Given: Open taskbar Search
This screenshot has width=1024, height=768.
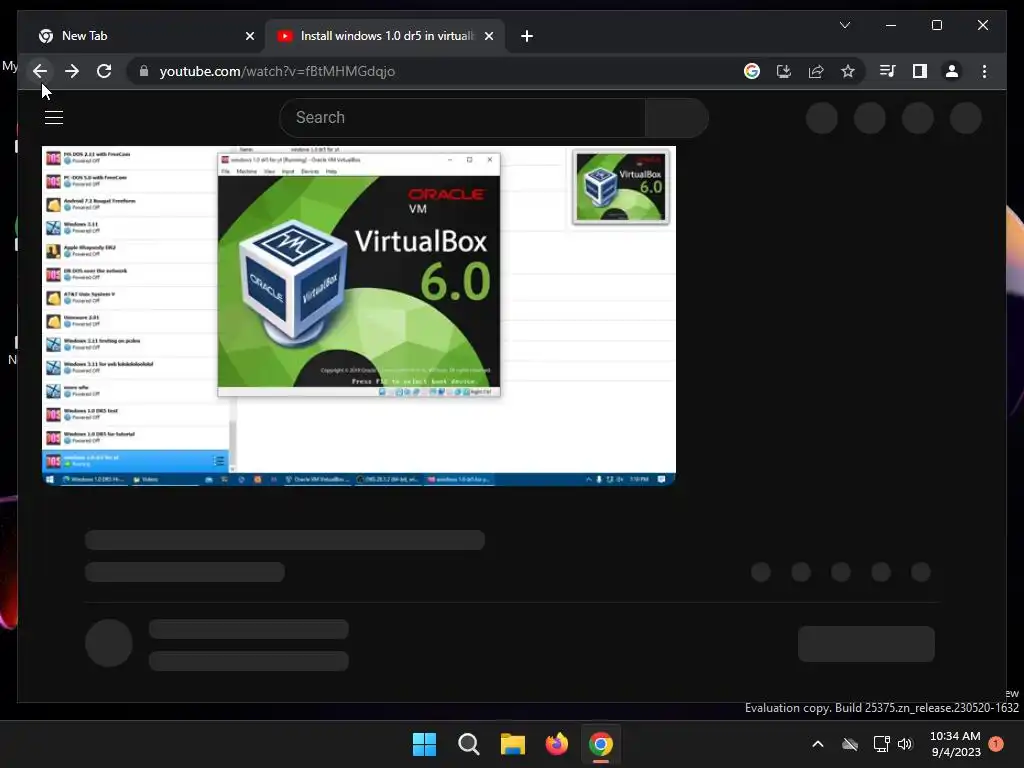Looking at the screenshot, I should (468, 744).
